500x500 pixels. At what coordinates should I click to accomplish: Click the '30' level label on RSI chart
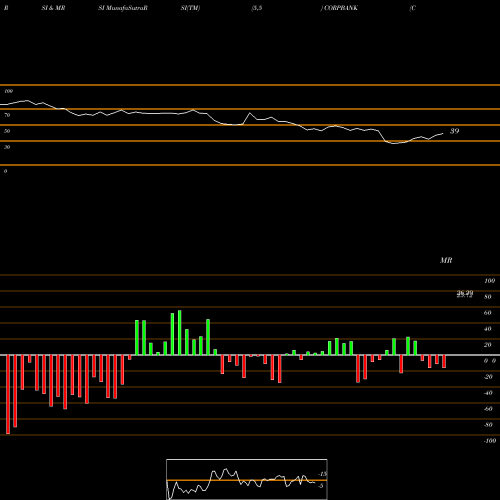(7, 147)
